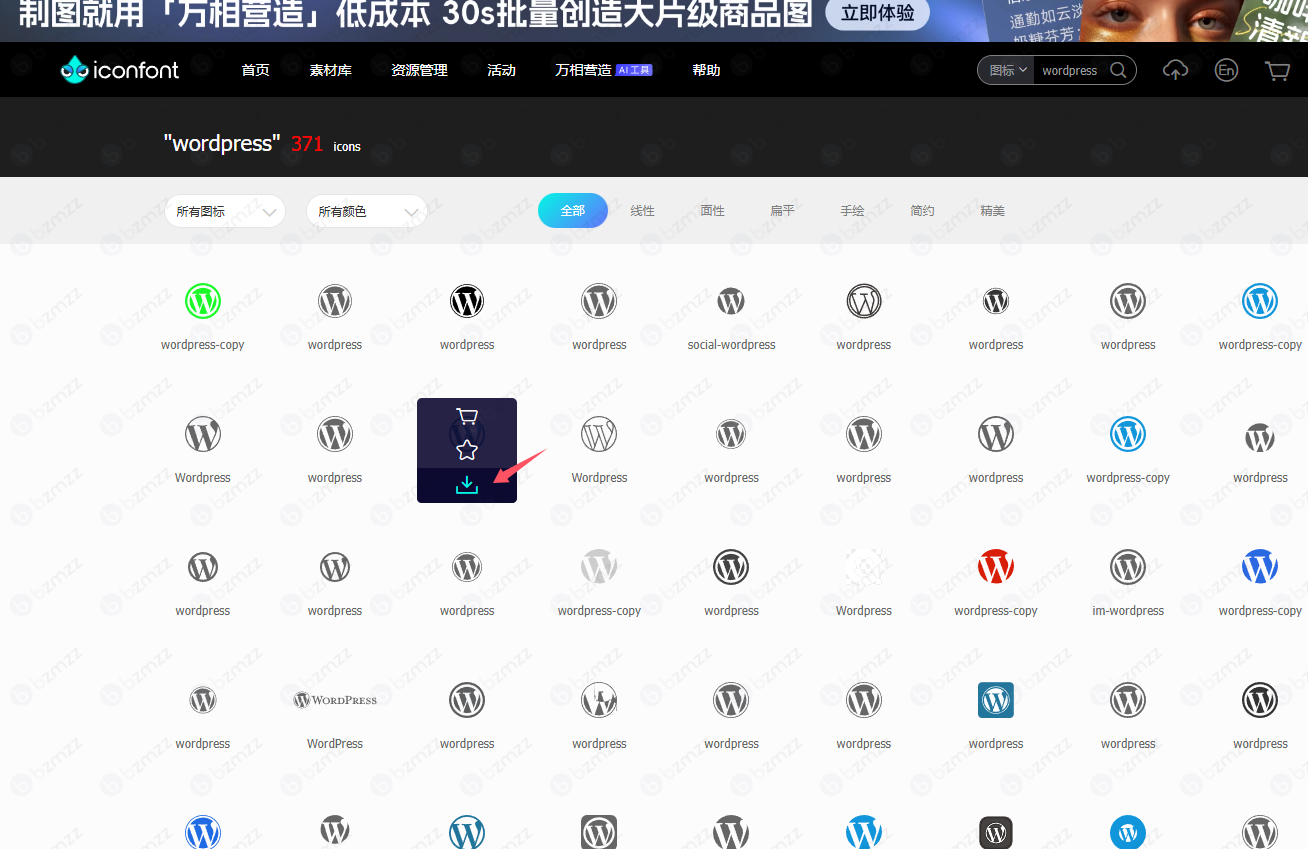Switch to the 线性 style tab

(643, 211)
